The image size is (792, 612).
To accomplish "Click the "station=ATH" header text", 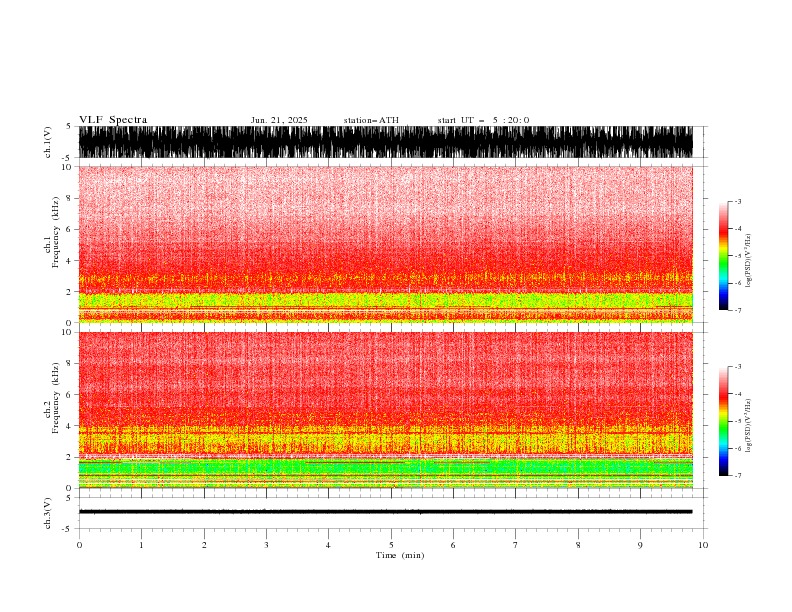I will [371, 120].
